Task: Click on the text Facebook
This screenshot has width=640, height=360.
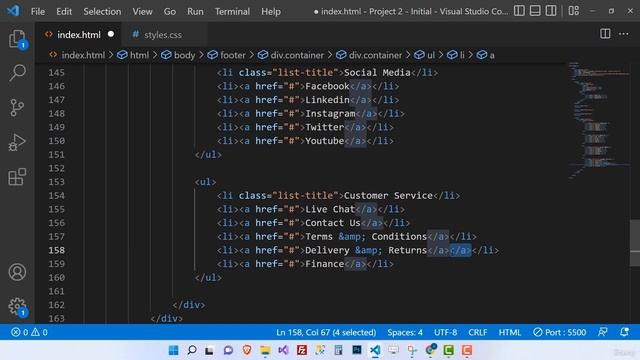Action: pos(327,86)
